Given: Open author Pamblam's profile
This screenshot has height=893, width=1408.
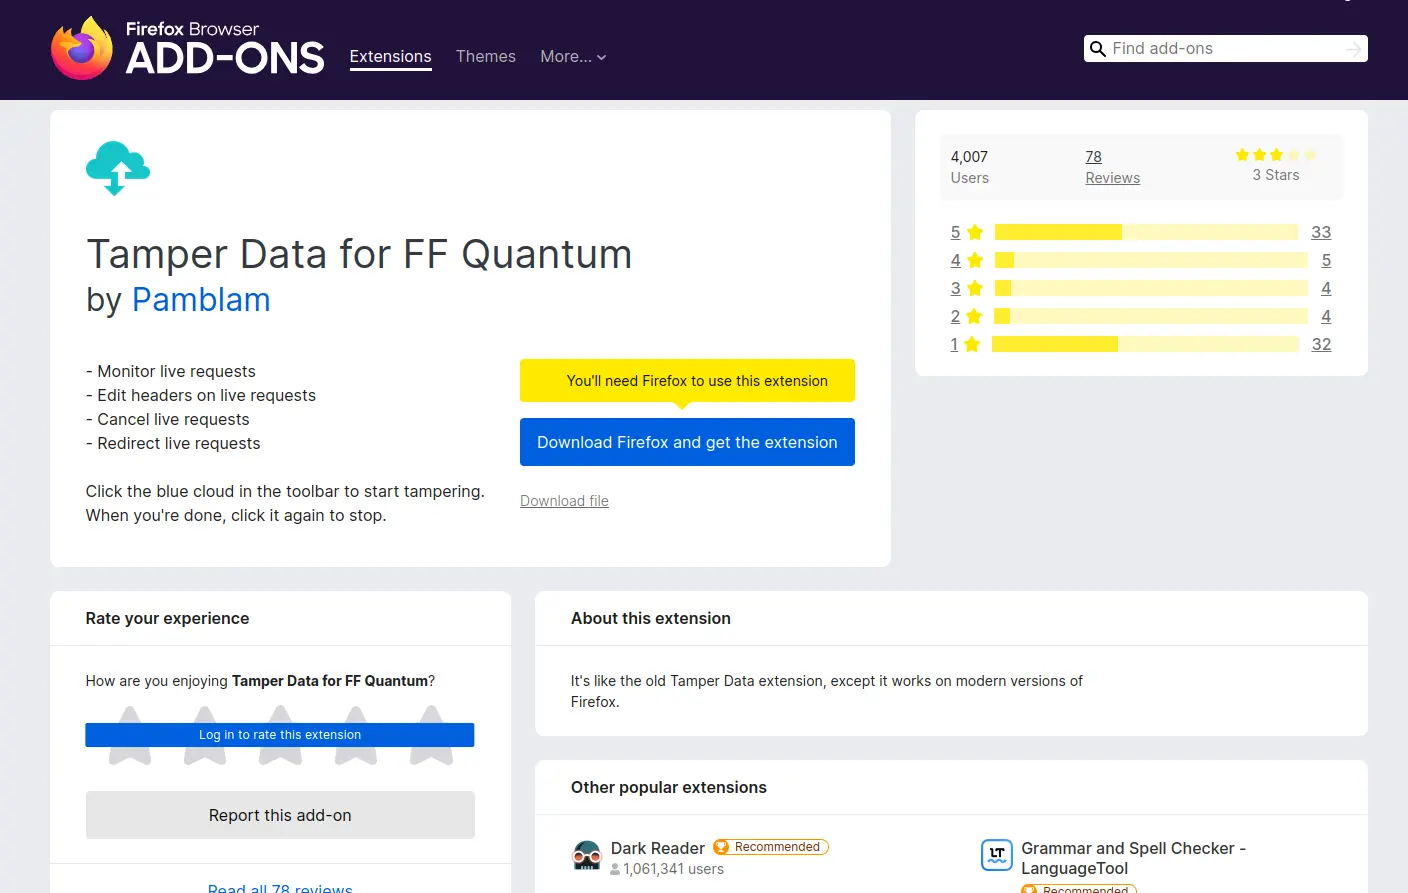Looking at the screenshot, I should coord(201,300).
